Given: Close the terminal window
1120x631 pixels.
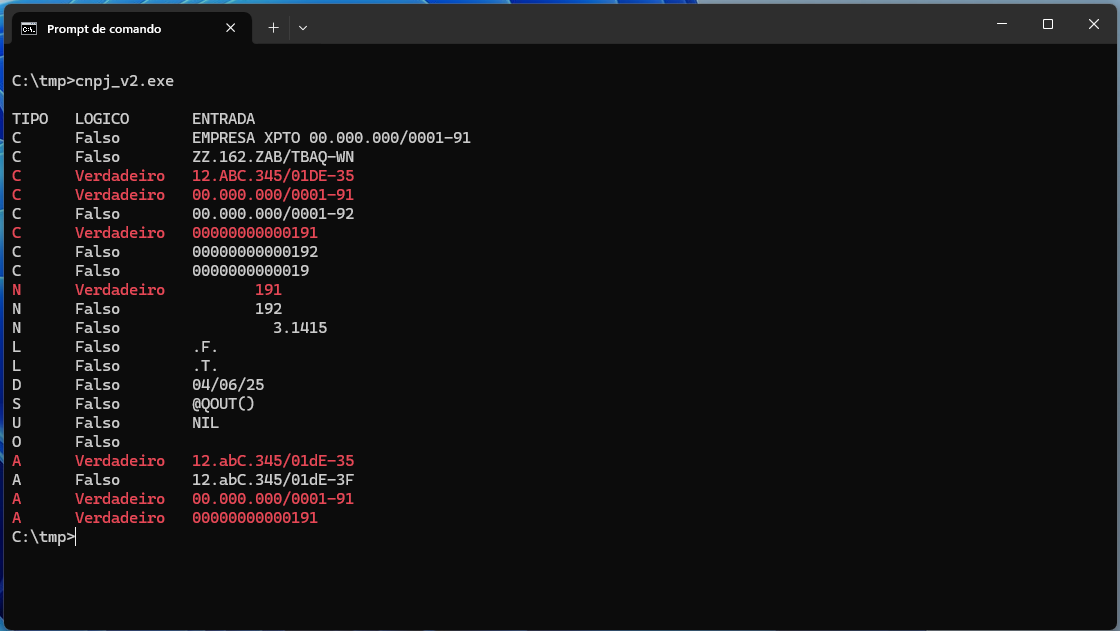Looking at the screenshot, I should (x=1093, y=24).
